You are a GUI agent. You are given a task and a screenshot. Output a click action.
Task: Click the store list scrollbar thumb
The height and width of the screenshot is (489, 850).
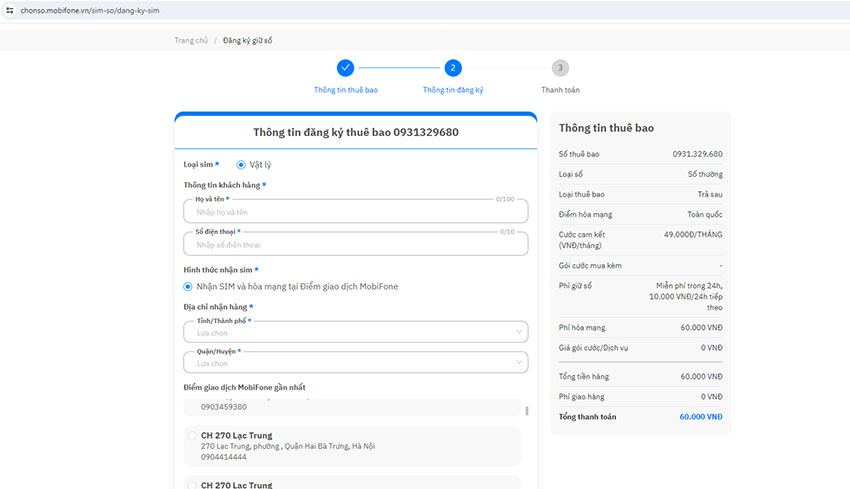527,411
